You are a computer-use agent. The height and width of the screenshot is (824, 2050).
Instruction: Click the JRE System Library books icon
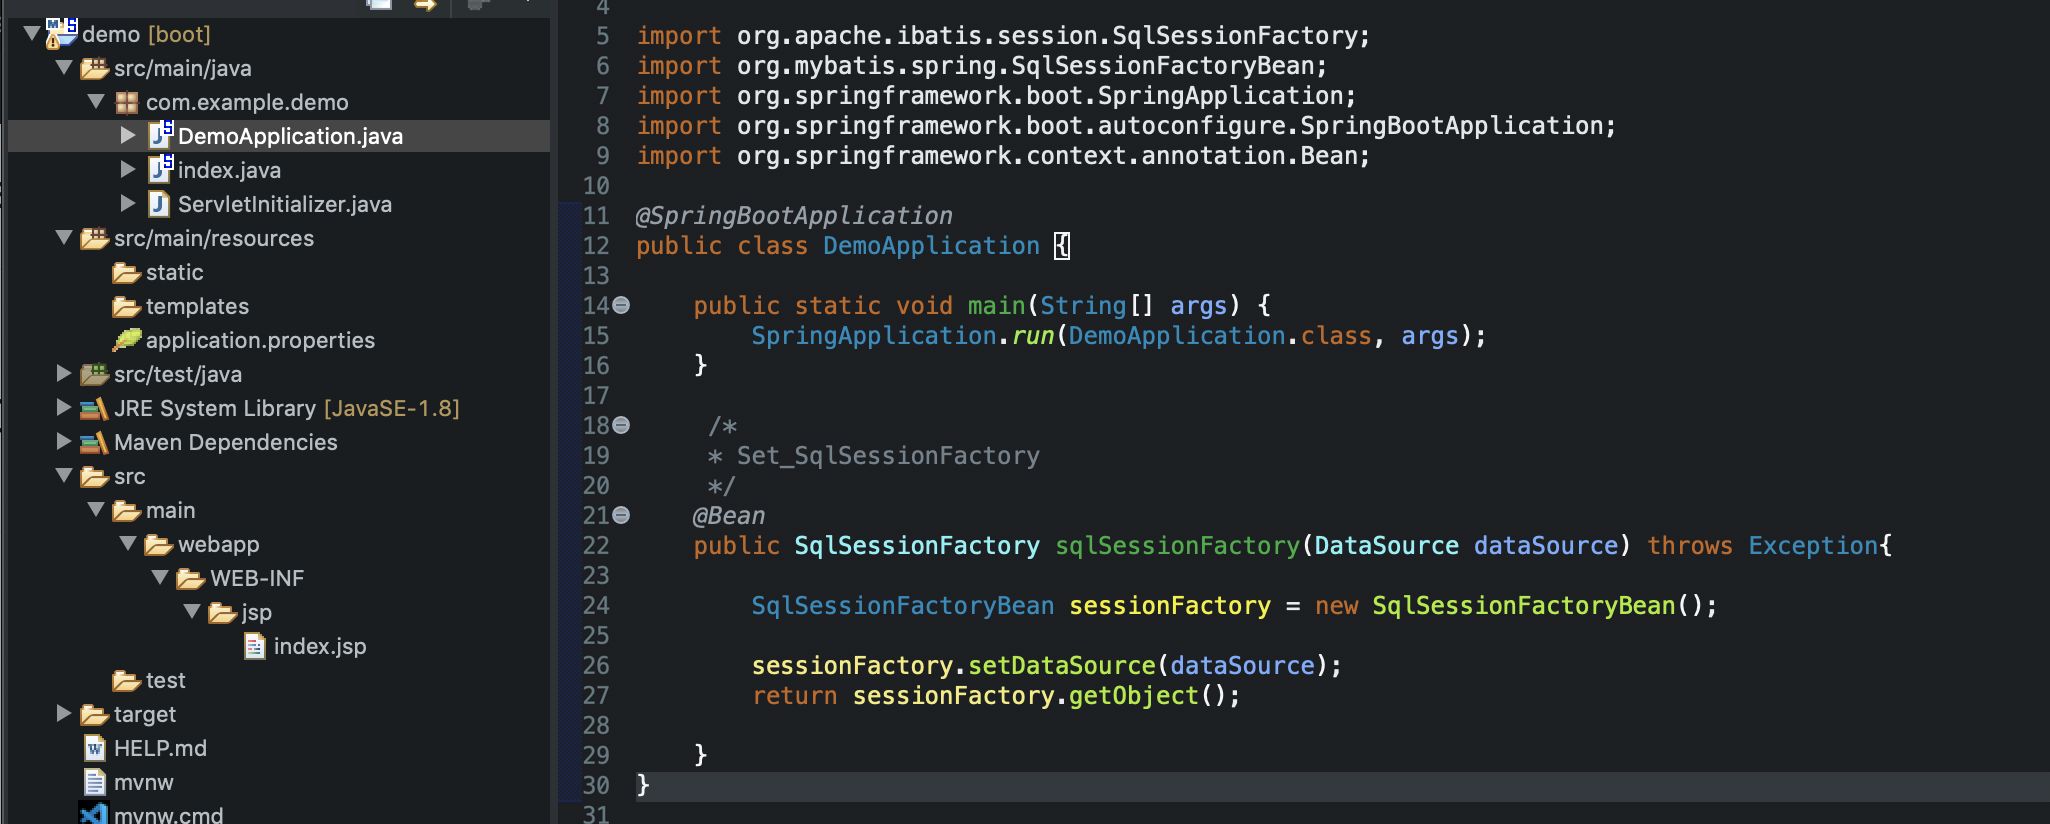pyautogui.click(x=94, y=408)
